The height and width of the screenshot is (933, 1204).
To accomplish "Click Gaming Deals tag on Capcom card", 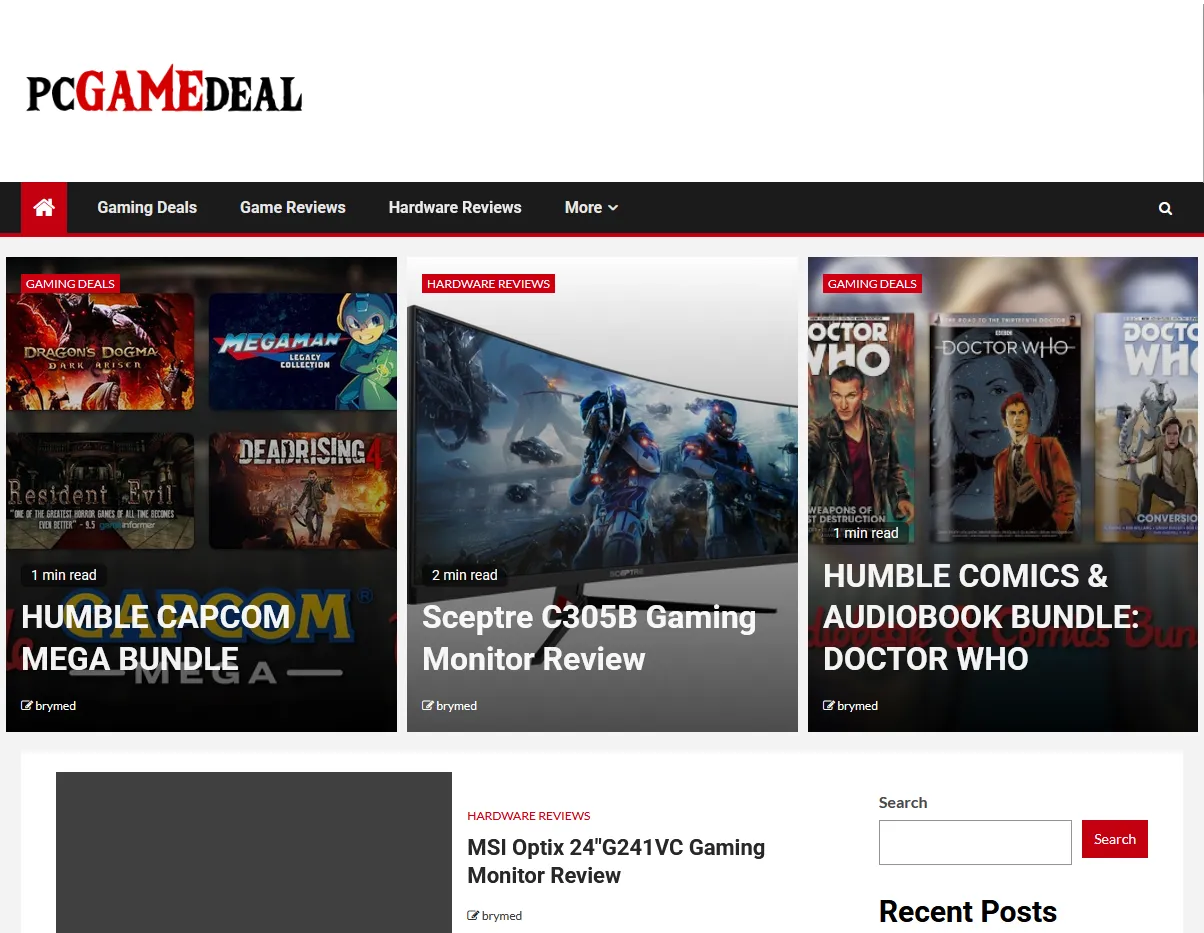I will click(70, 284).
